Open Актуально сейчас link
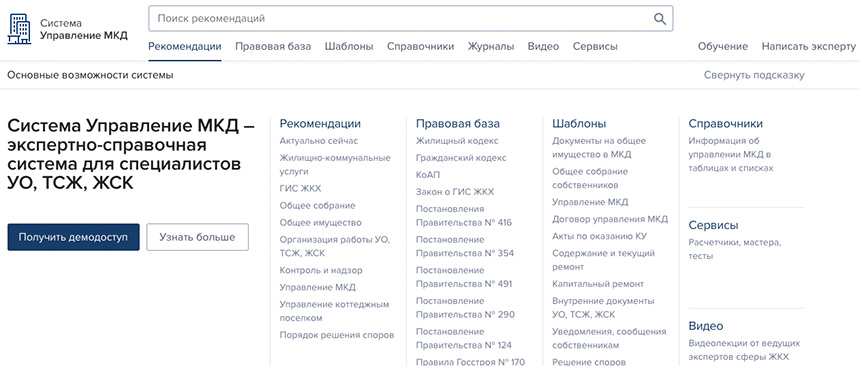This screenshot has height=370, width=860. click(319, 141)
